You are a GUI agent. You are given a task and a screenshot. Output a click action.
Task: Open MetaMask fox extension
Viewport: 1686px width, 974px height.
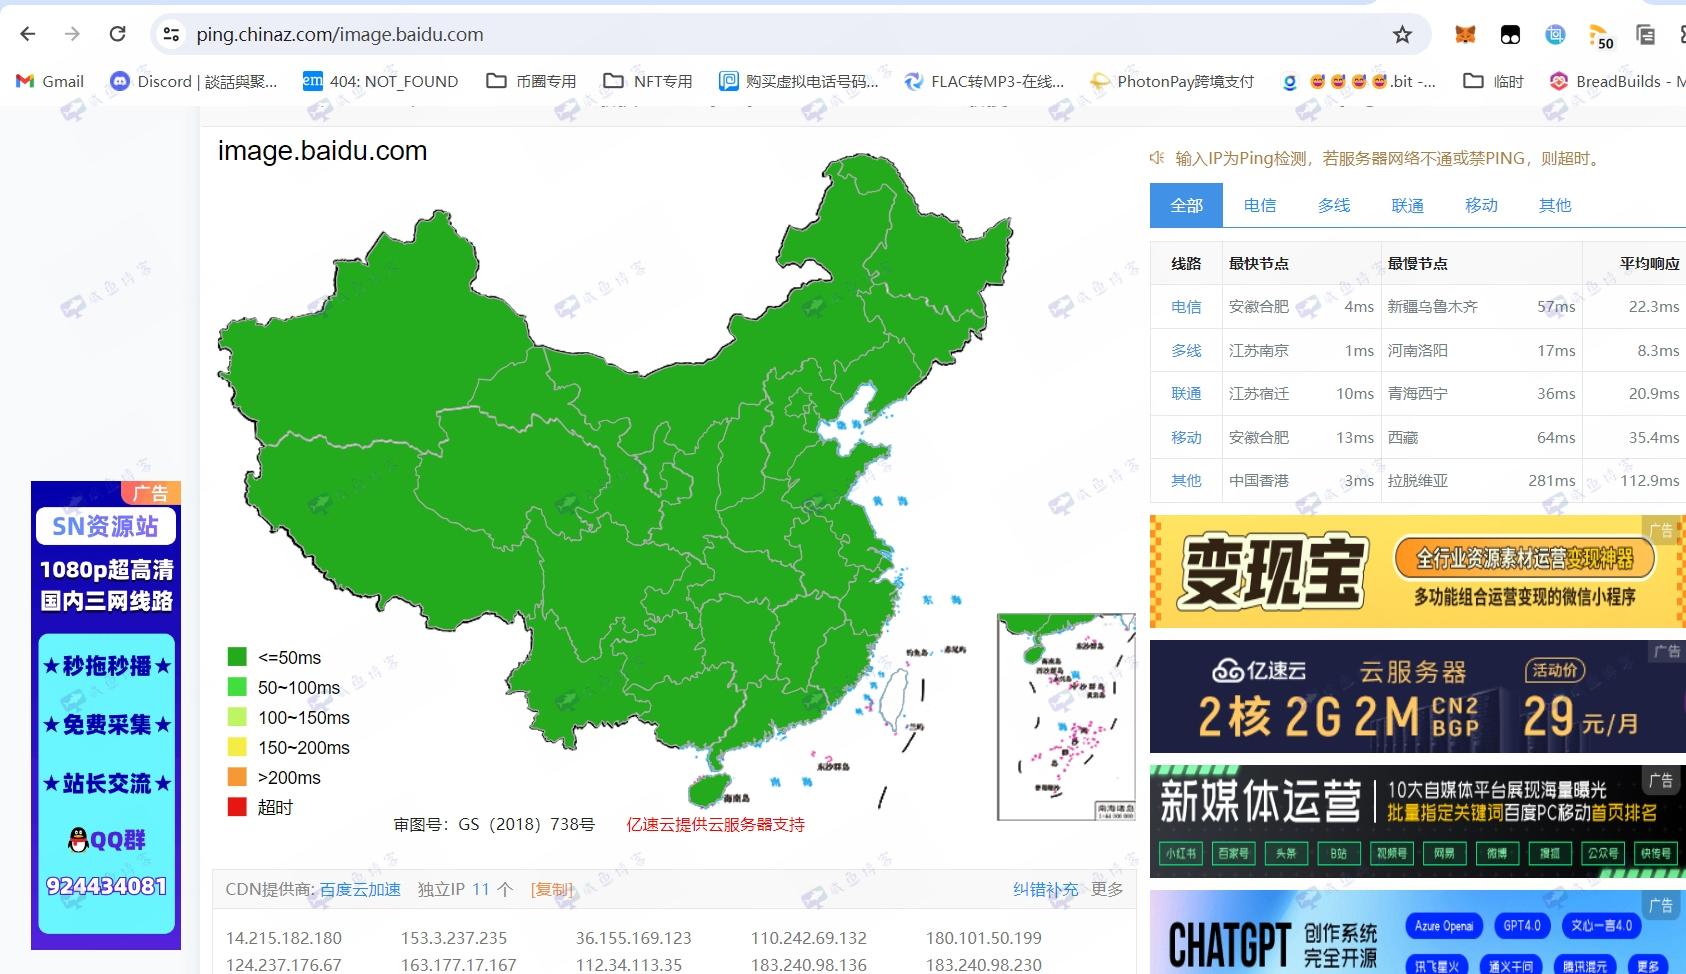click(x=1464, y=35)
